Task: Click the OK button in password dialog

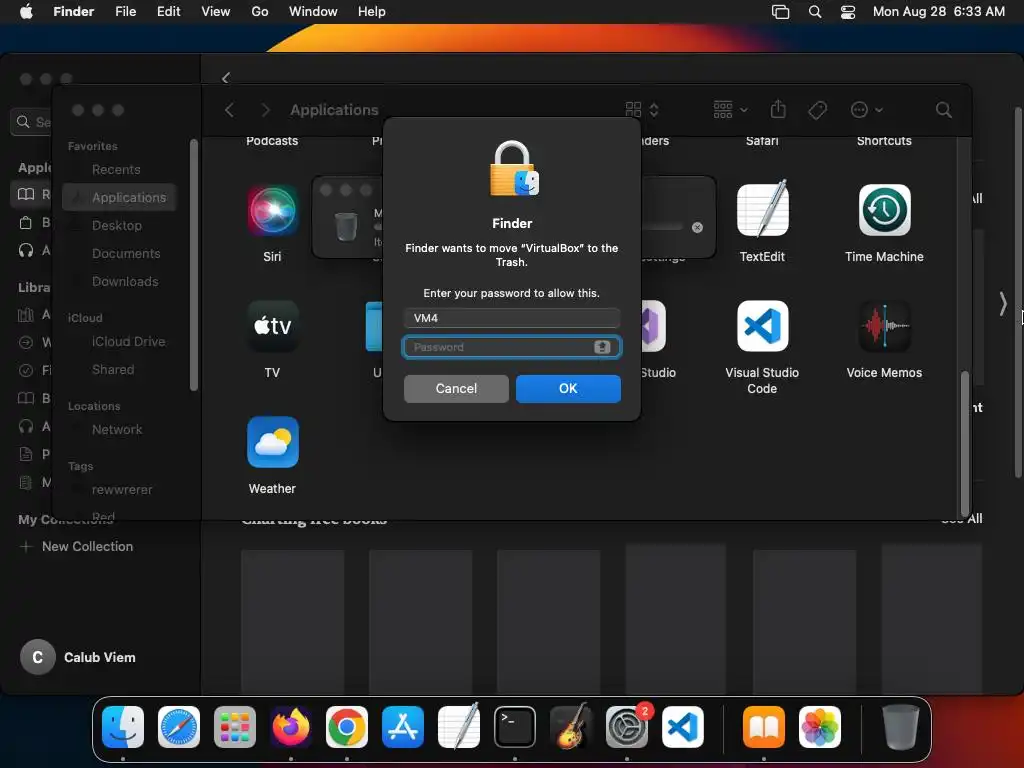Action: click(568, 389)
